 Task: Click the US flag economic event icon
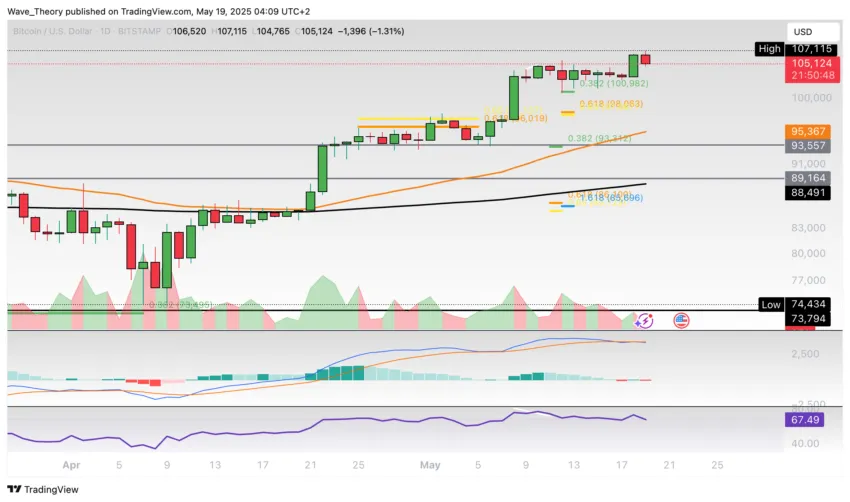click(681, 321)
